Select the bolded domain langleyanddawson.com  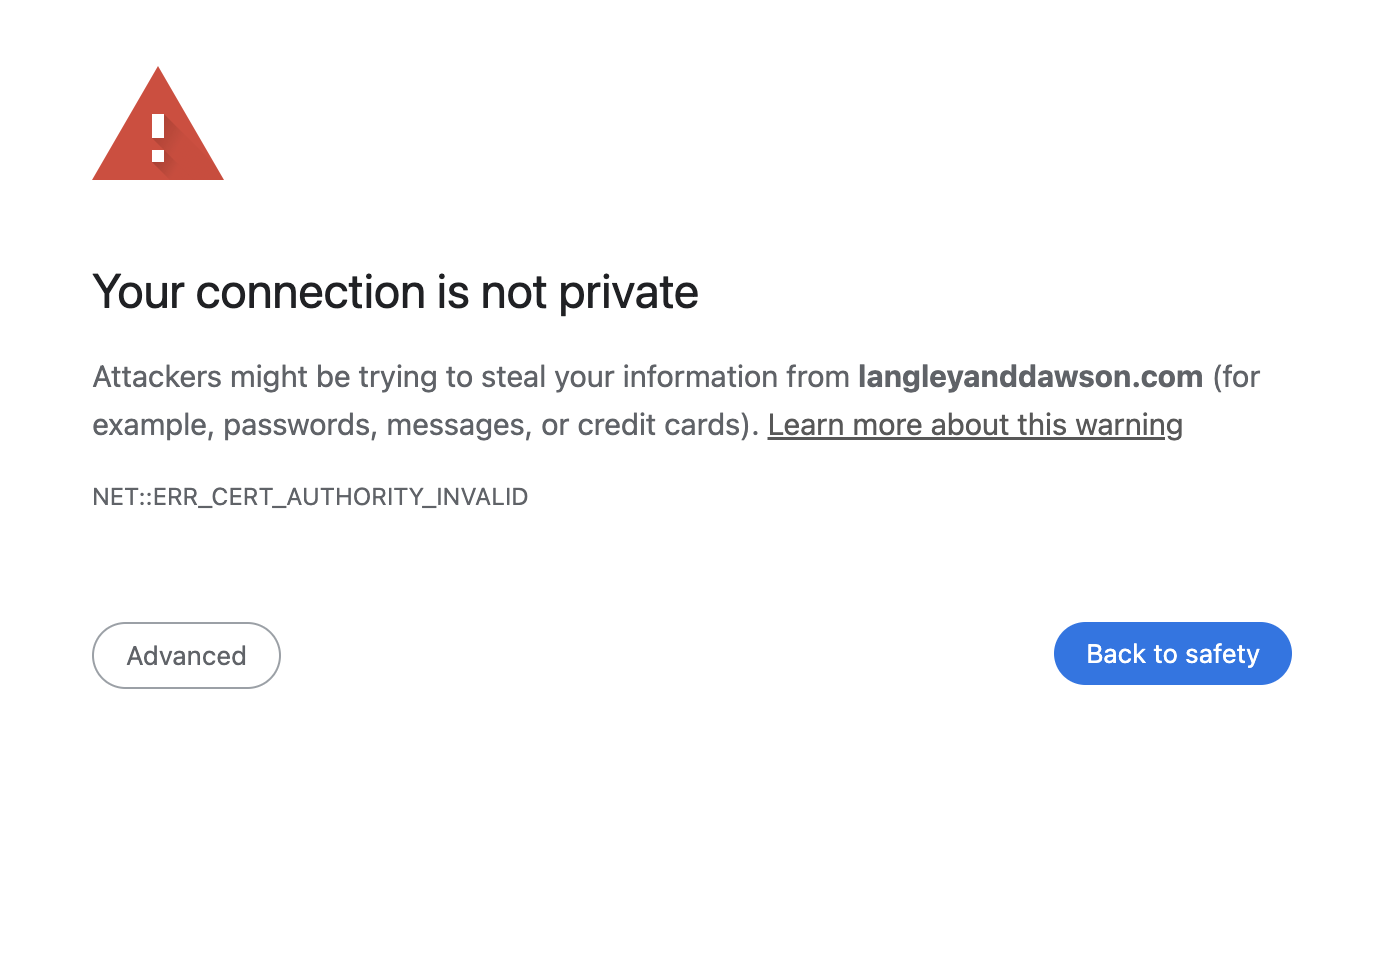1031,377
